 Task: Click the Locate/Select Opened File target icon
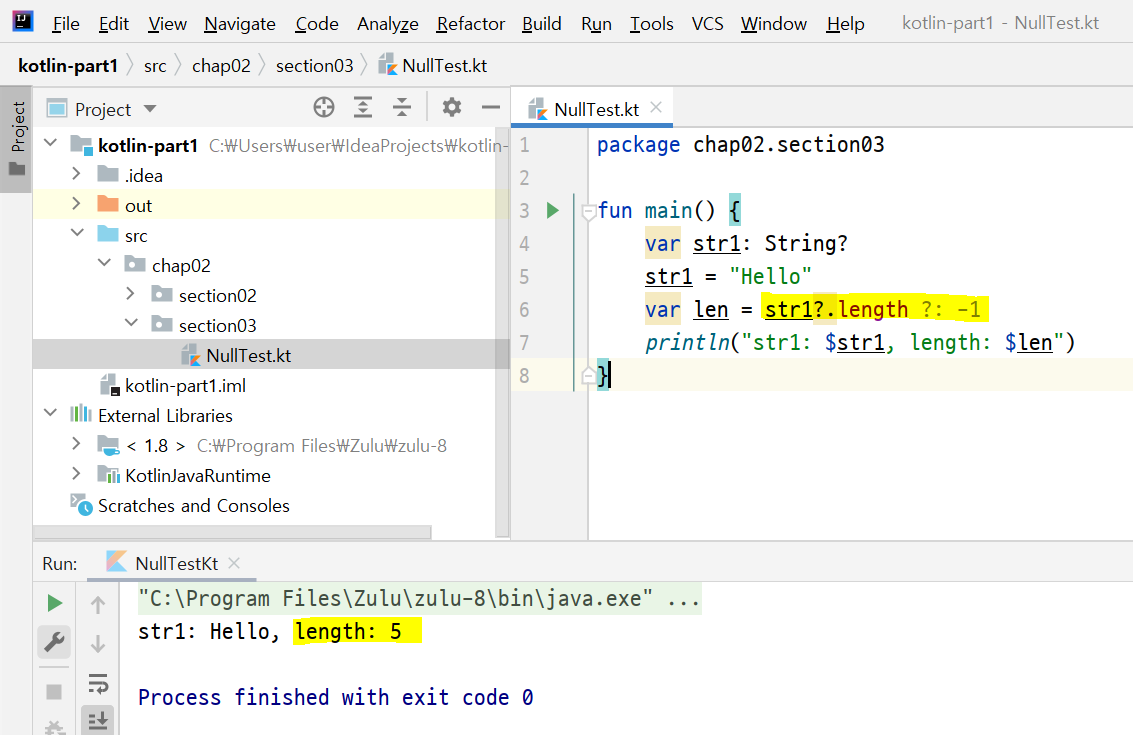(x=324, y=108)
